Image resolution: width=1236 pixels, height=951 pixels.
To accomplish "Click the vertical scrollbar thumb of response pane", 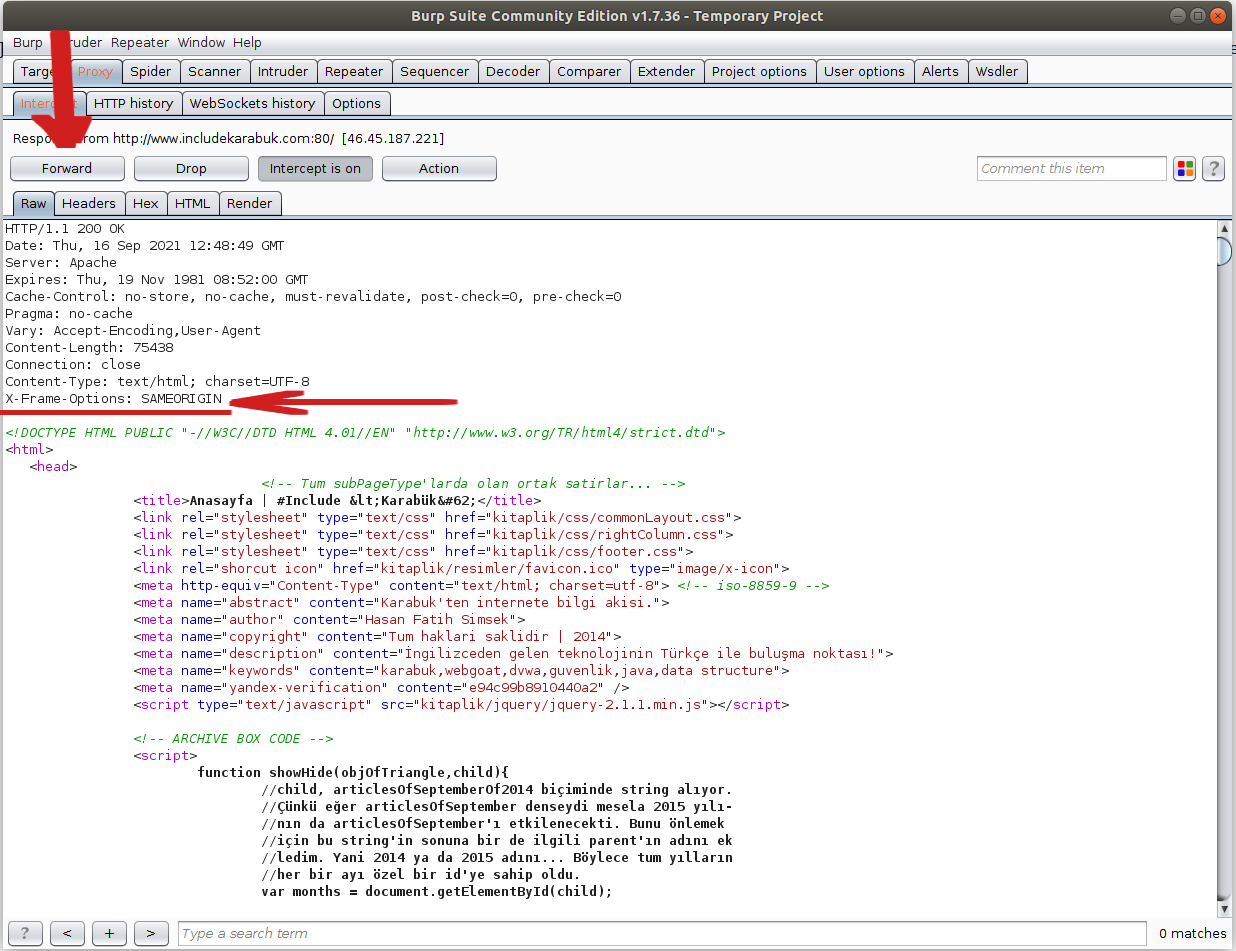I will click(1224, 251).
